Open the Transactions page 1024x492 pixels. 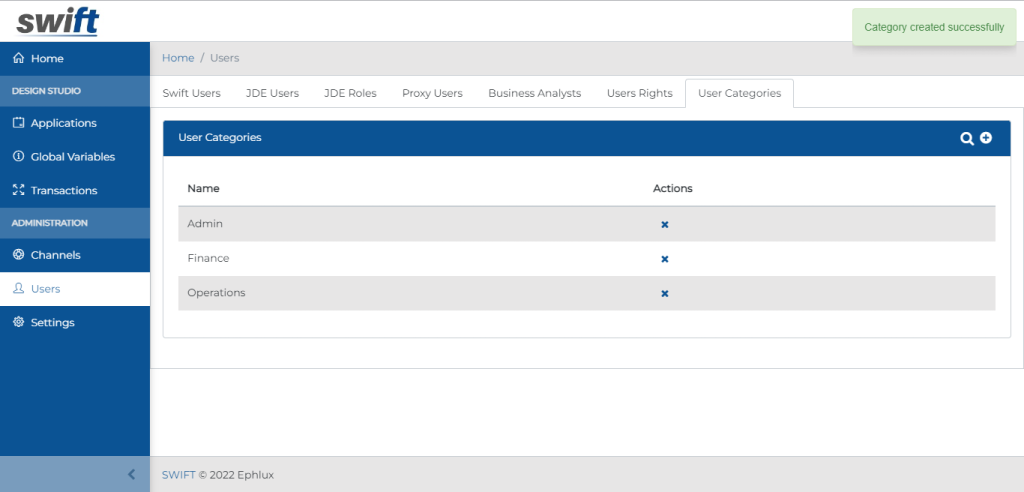(63, 190)
